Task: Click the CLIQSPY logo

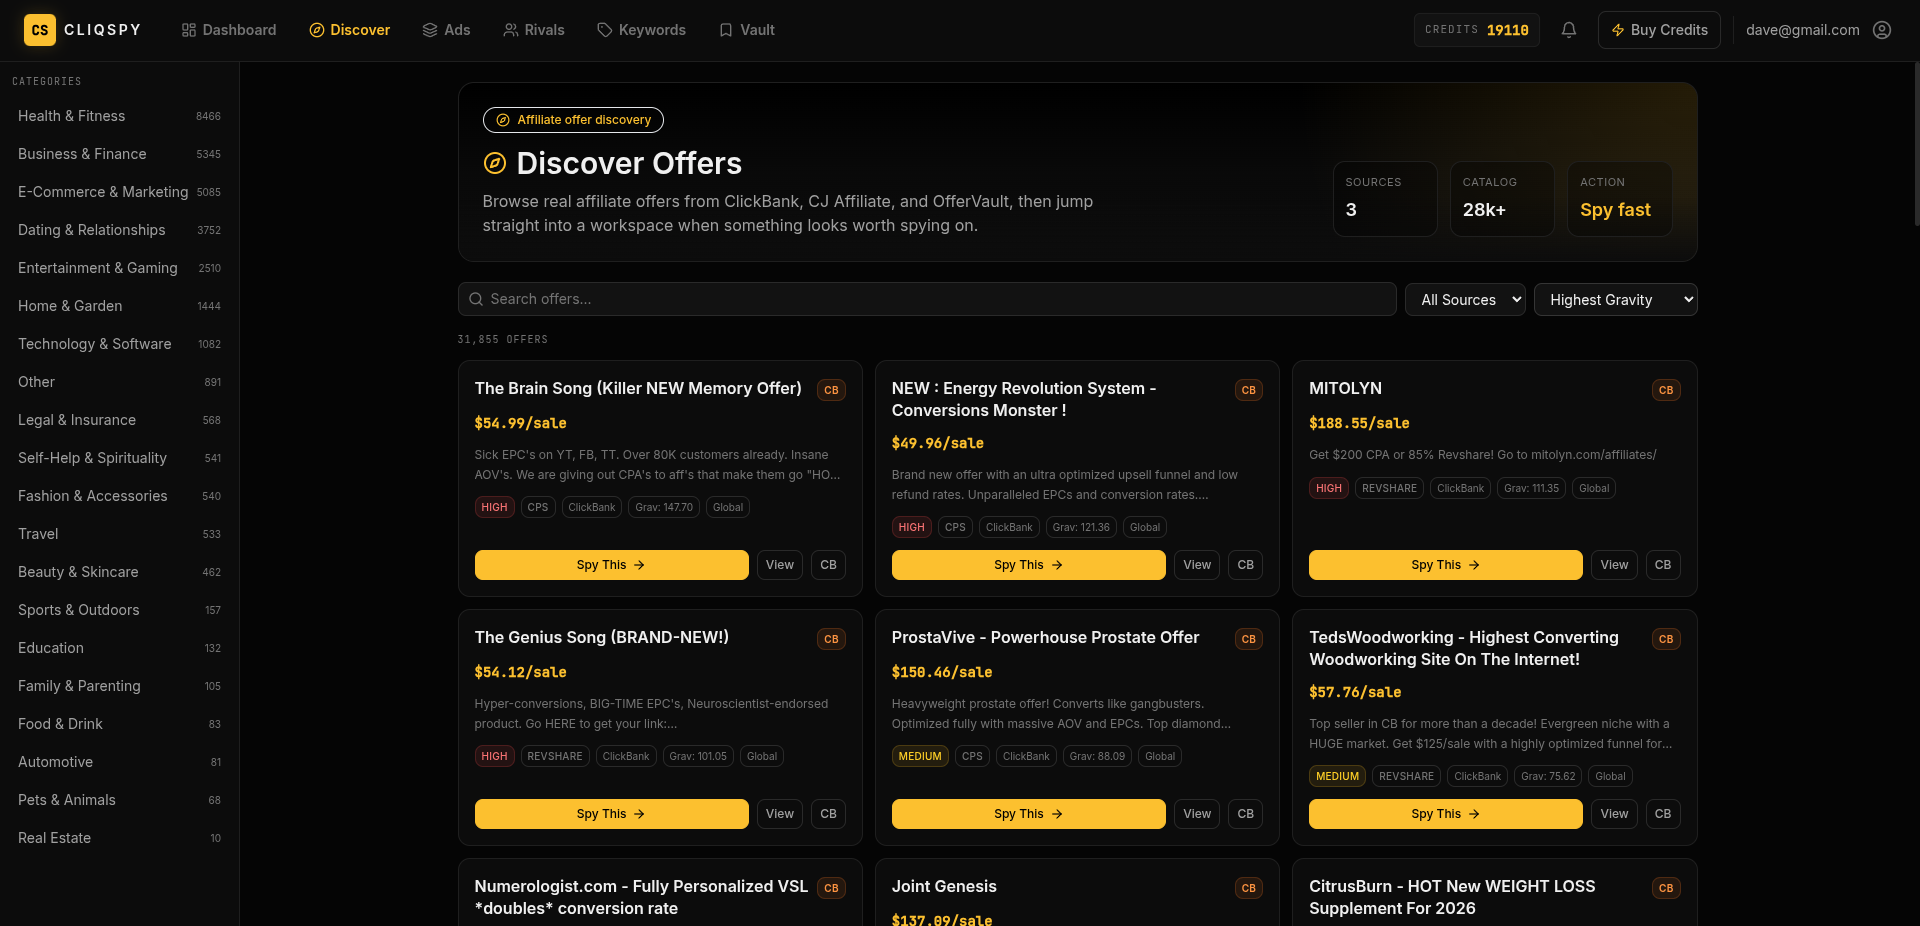Action: [83, 30]
